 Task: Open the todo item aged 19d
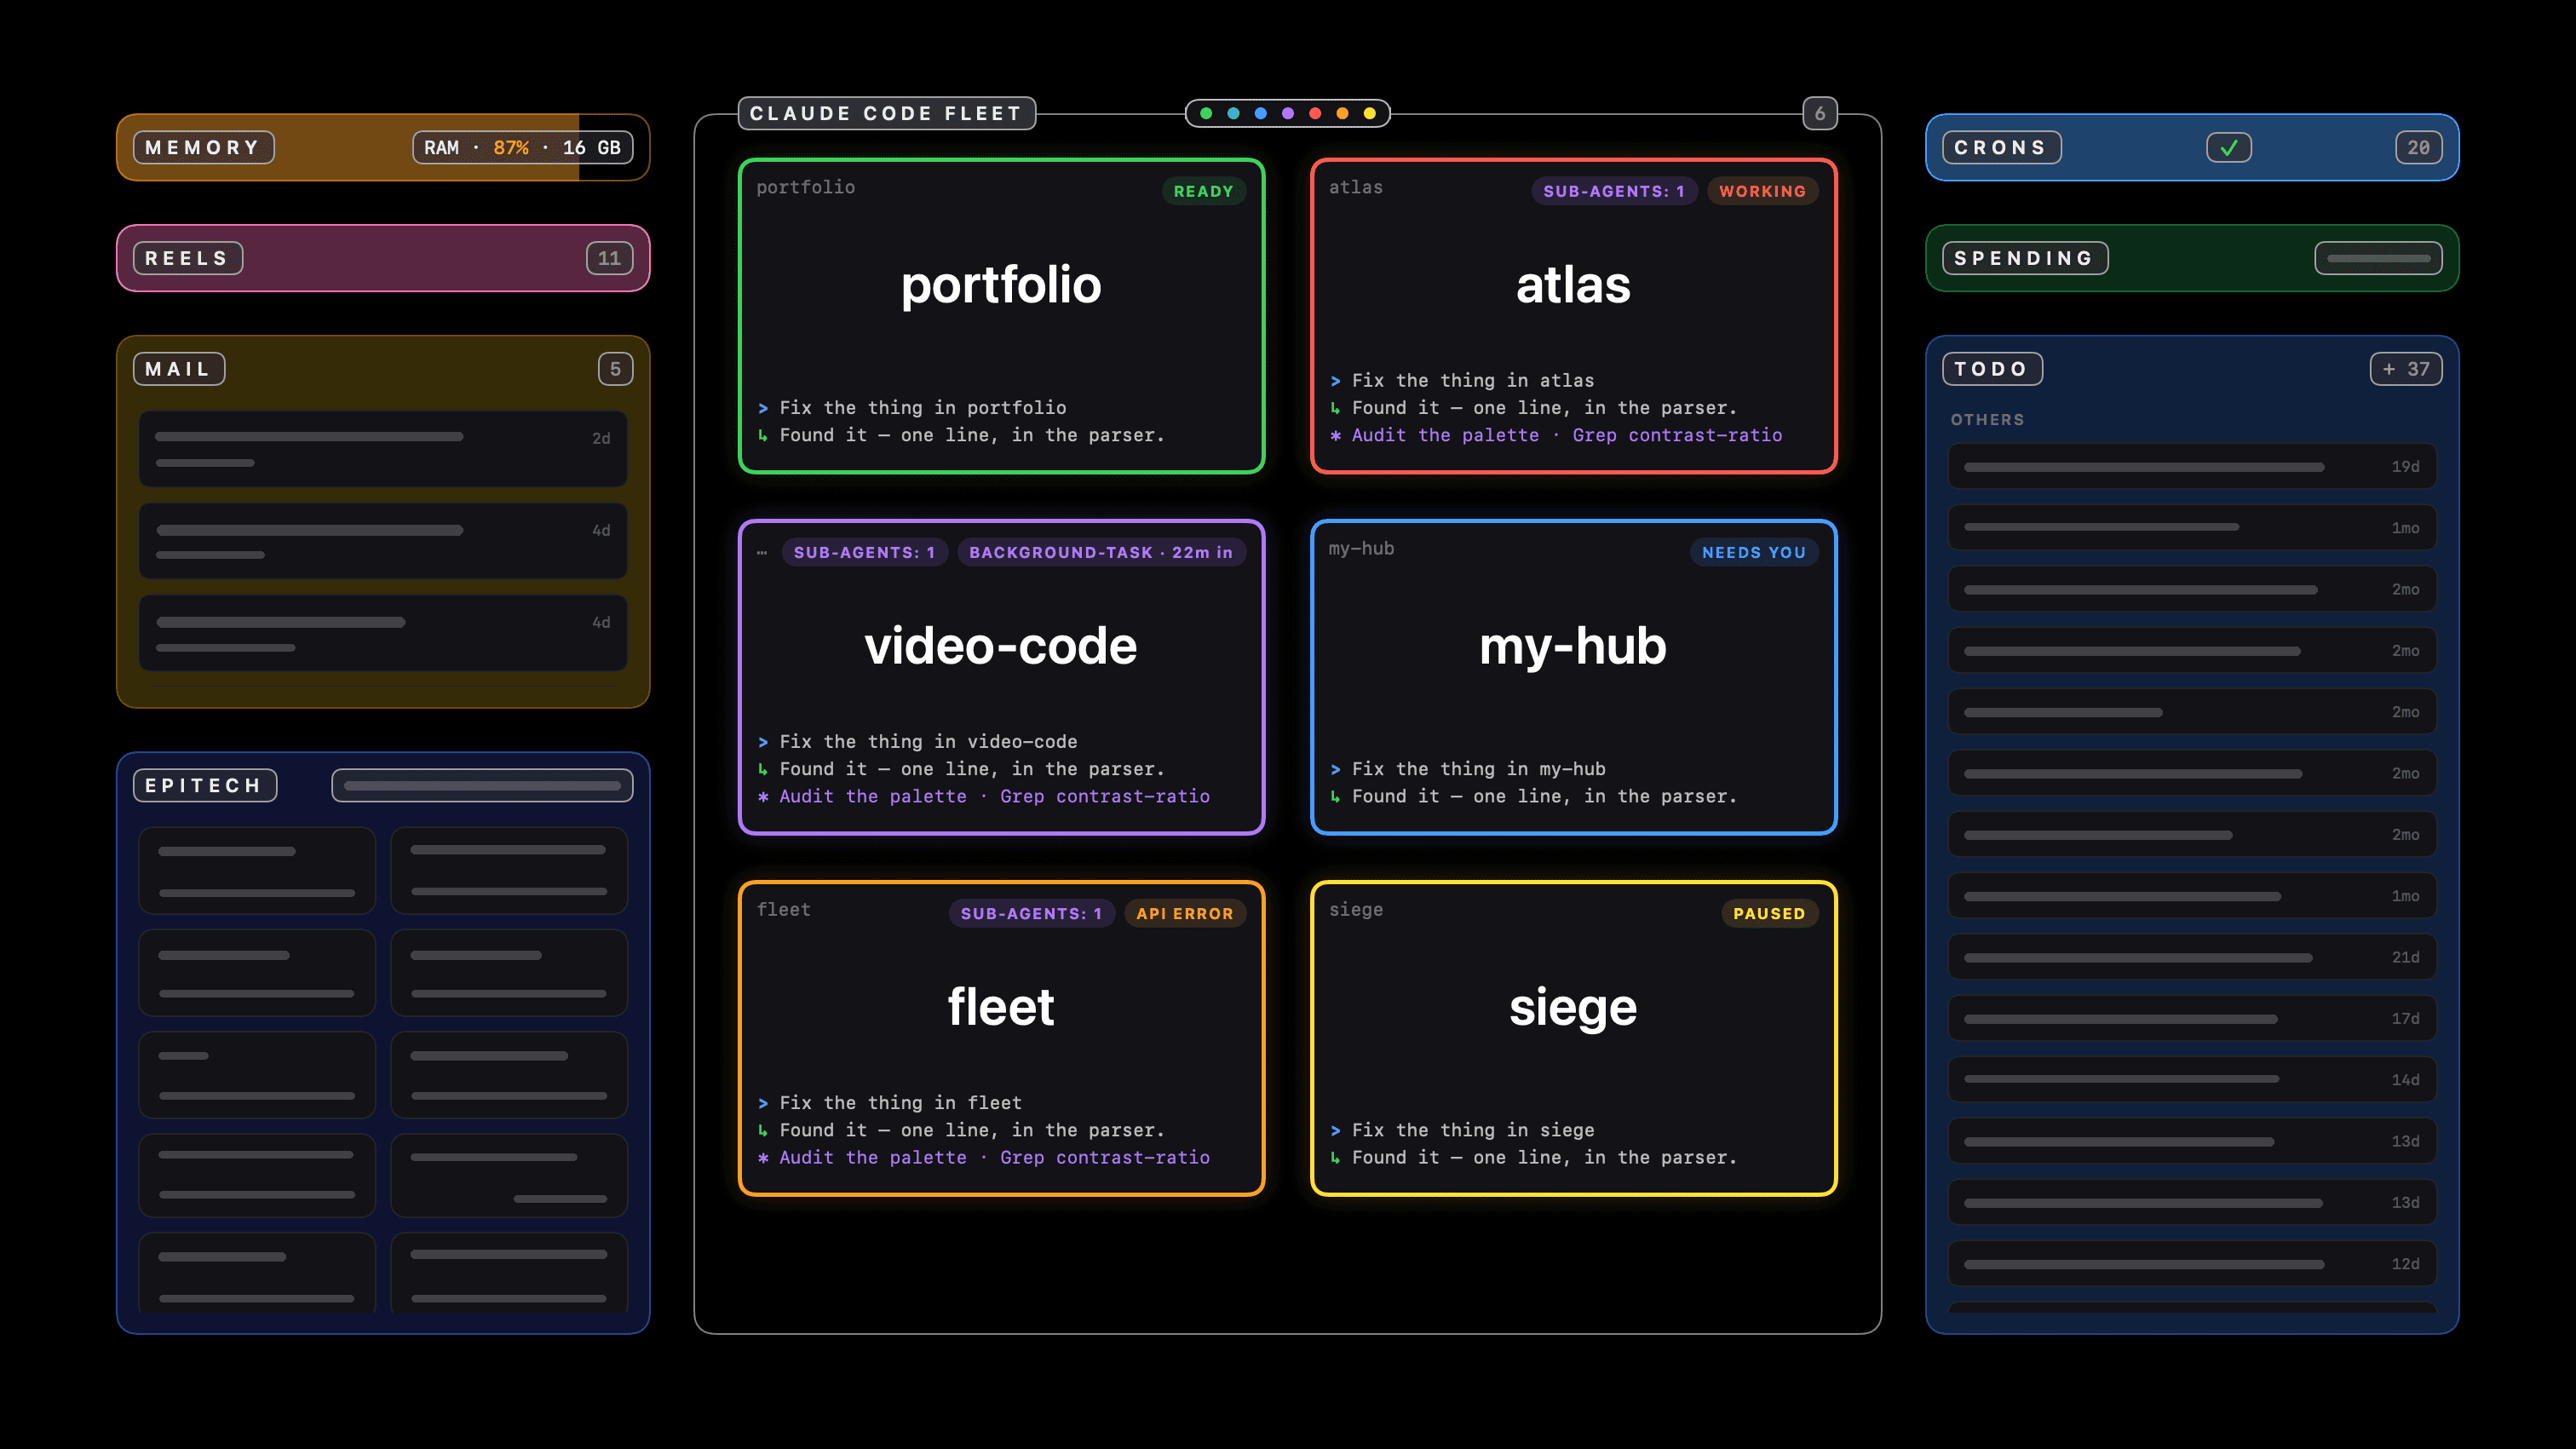(2192, 467)
